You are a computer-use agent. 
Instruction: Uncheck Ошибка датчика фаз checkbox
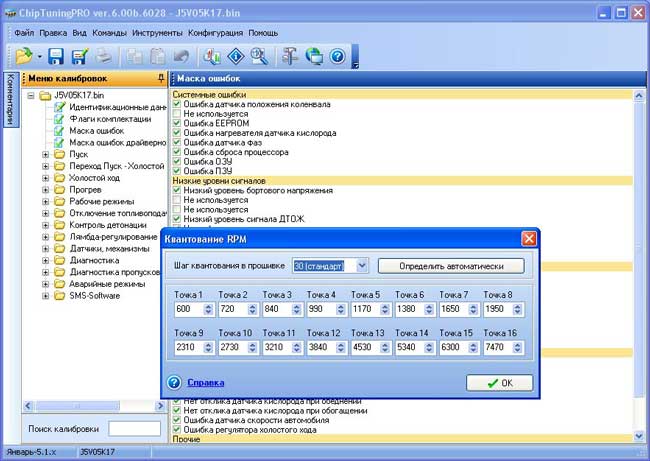coord(177,142)
